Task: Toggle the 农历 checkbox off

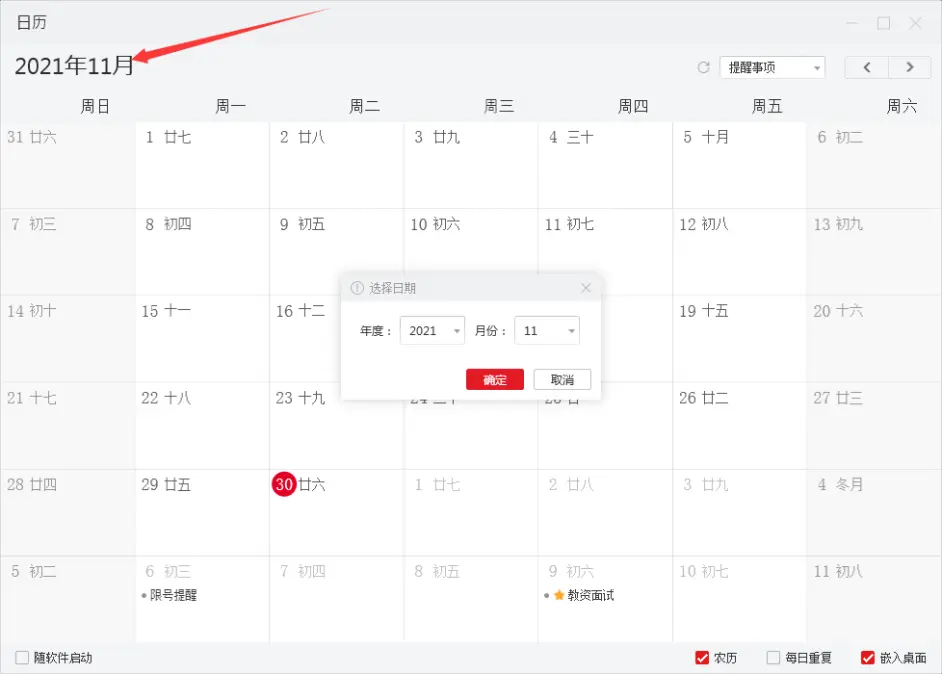Action: point(704,658)
